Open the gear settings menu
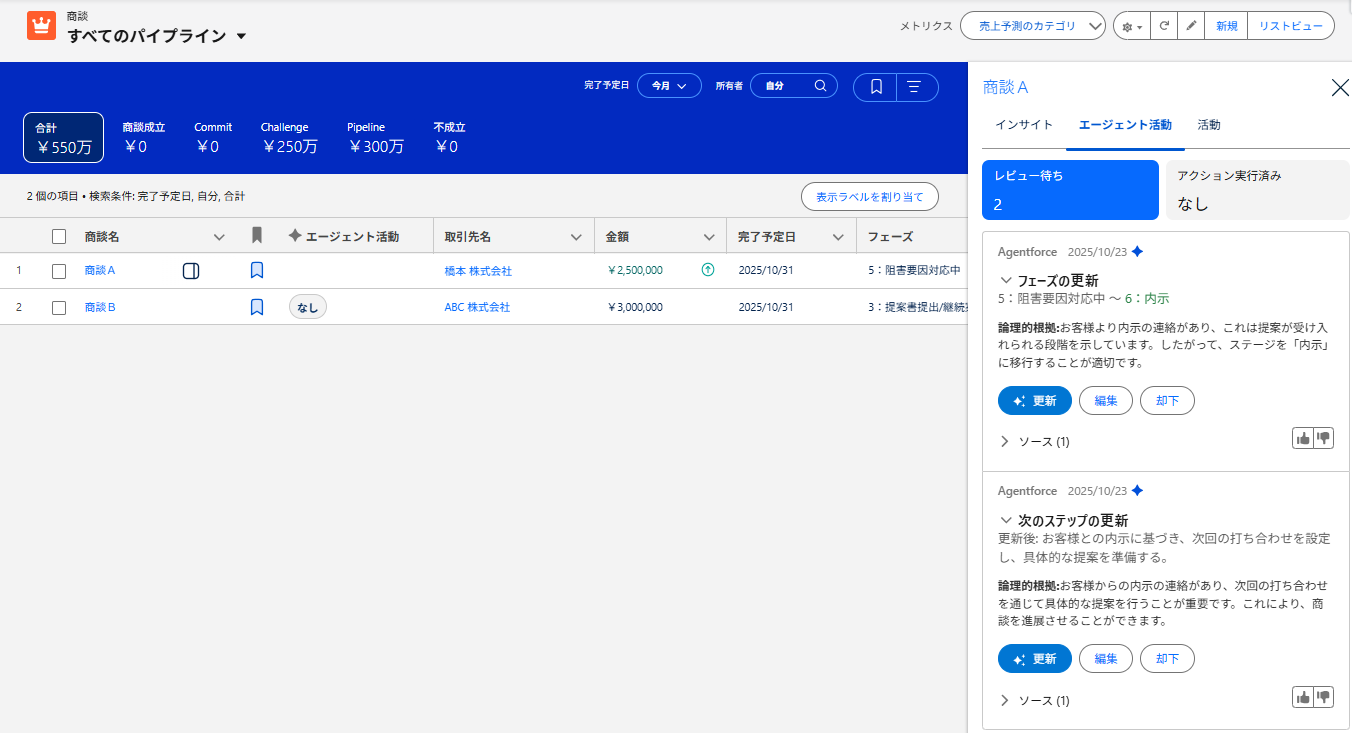The height and width of the screenshot is (733, 1352). pos(1131,26)
